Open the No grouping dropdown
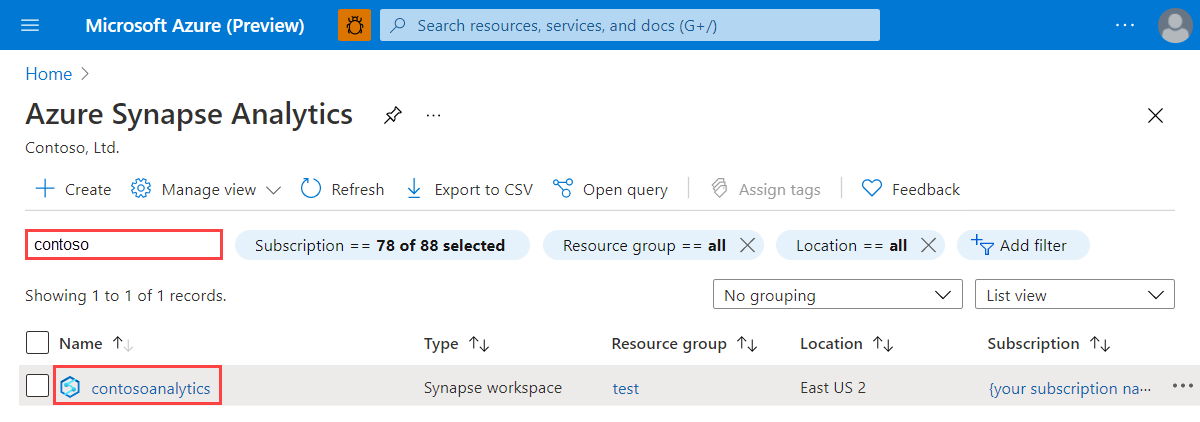Screen dimensions: 1200x422 pos(837,295)
